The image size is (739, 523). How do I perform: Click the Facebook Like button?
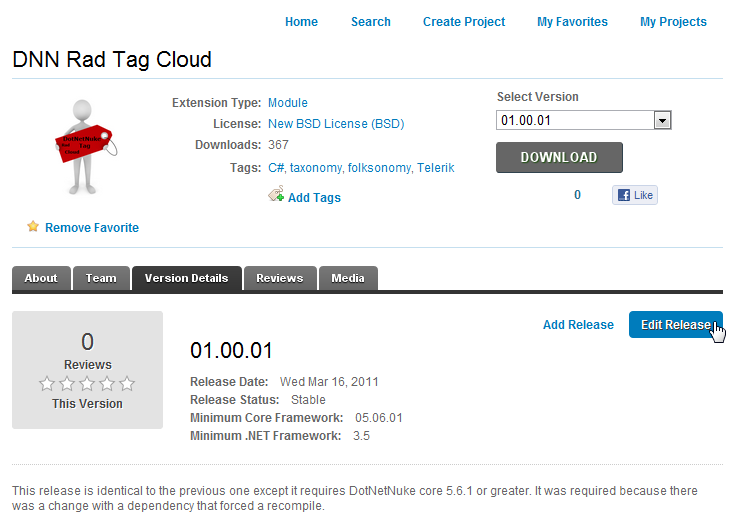(635, 195)
